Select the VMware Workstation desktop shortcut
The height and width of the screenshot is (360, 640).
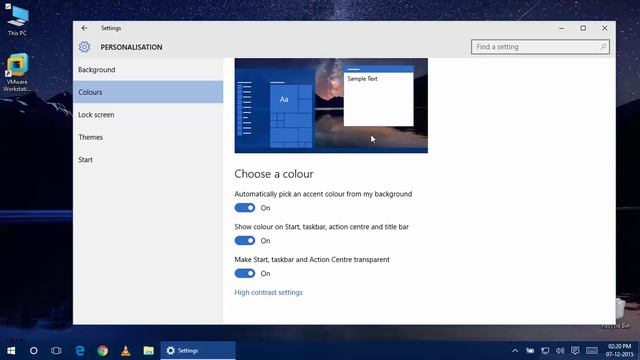click(17, 72)
